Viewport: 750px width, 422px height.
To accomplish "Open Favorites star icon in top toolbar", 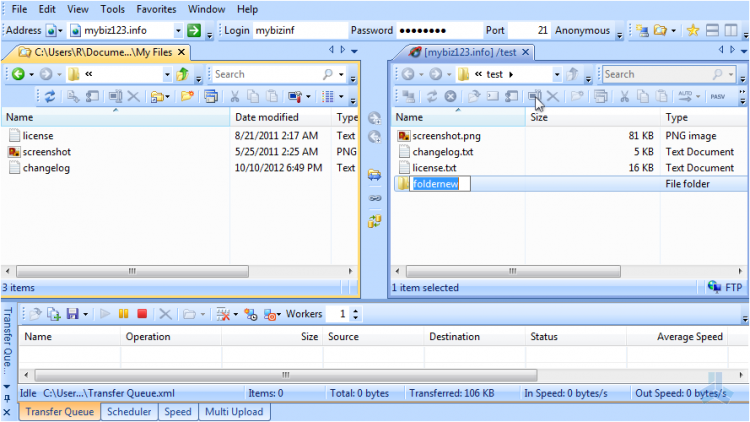I will tap(693, 31).
